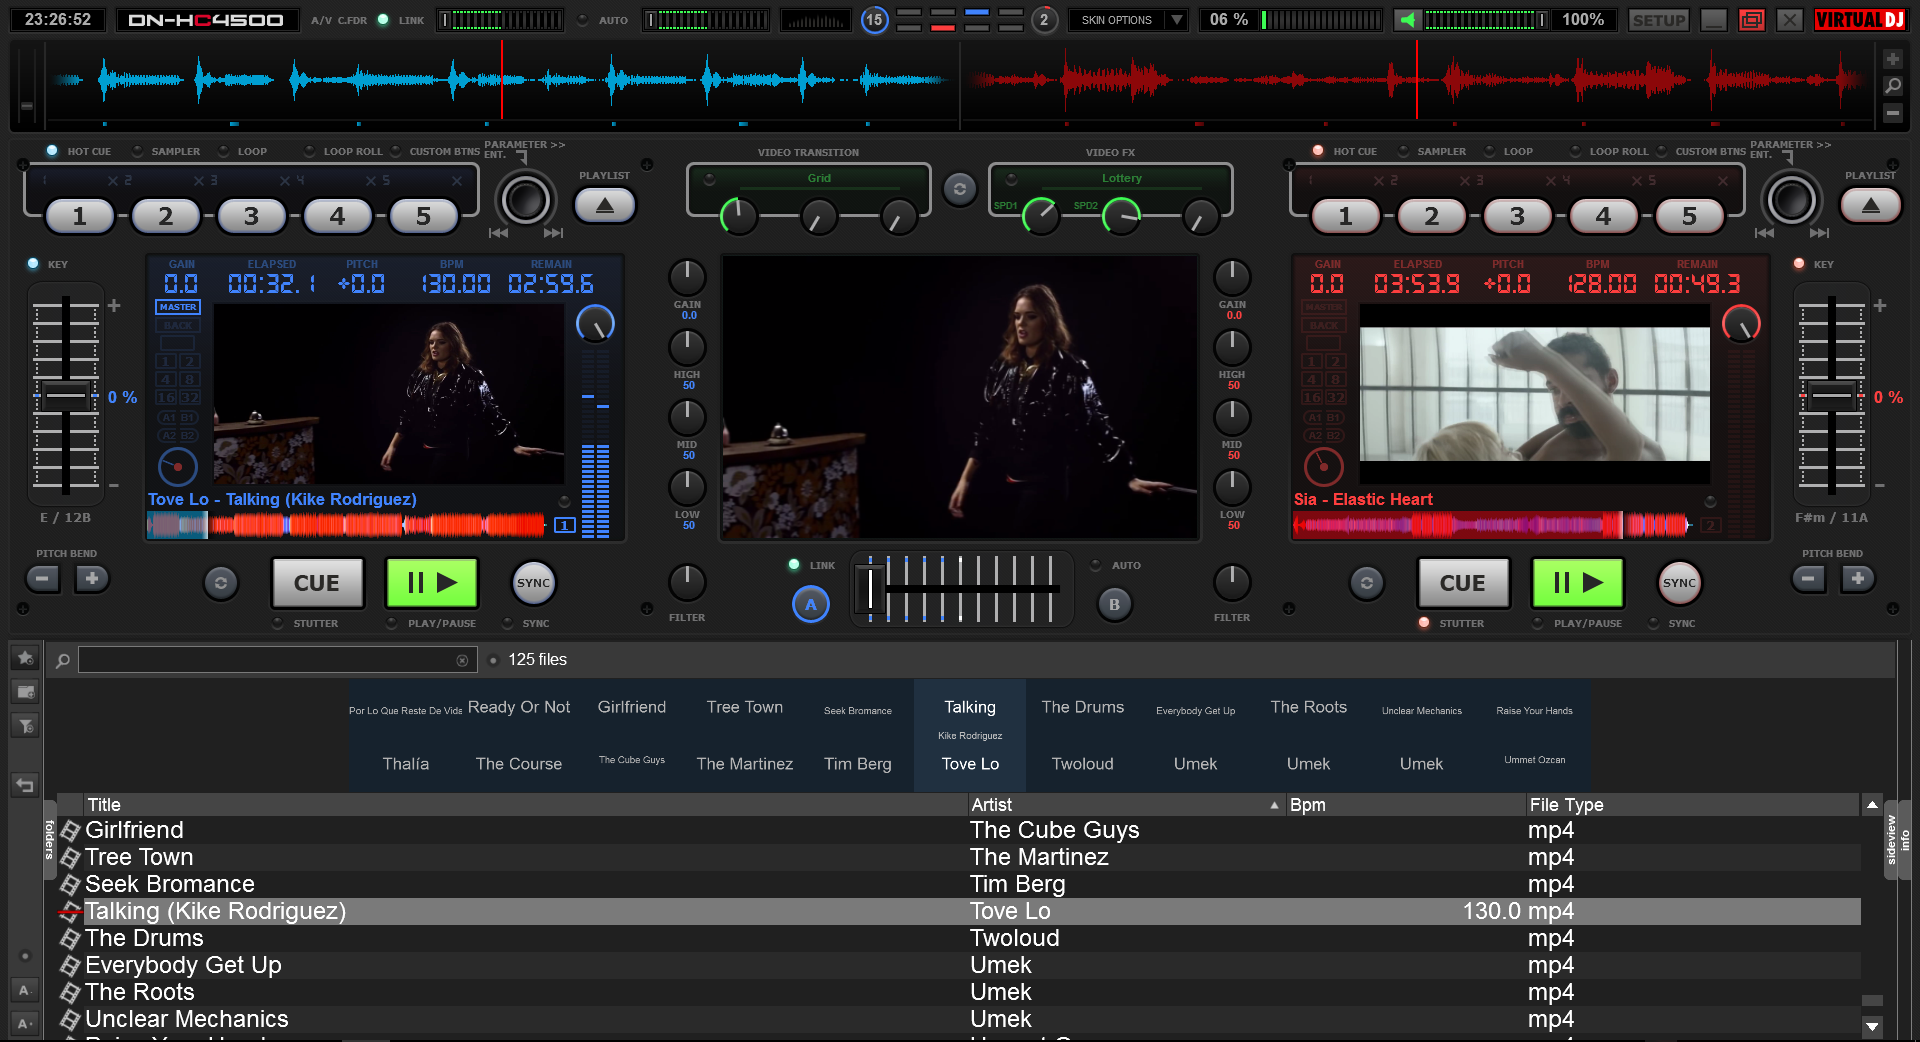This screenshot has height=1042, width=1920.
Task: Expand the folders side panel
Action: click(x=49, y=840)
